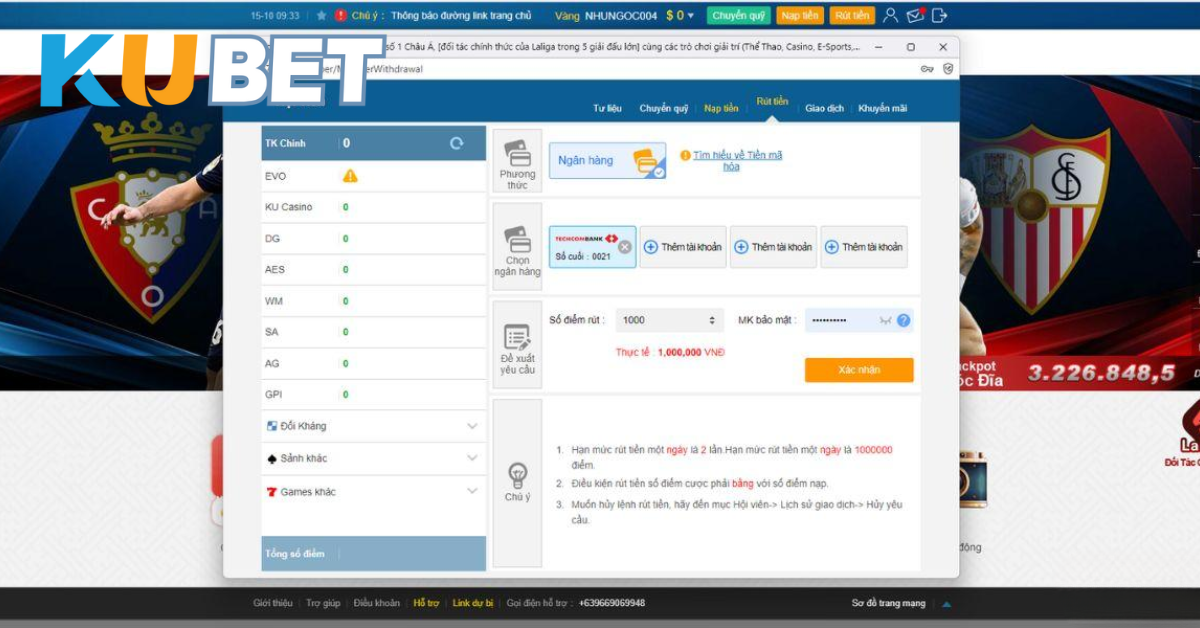Click the EVO warning triangle icon
The width and height of the screenshot is (1200, 628).
pyautogui.click(x=350, y=176)
